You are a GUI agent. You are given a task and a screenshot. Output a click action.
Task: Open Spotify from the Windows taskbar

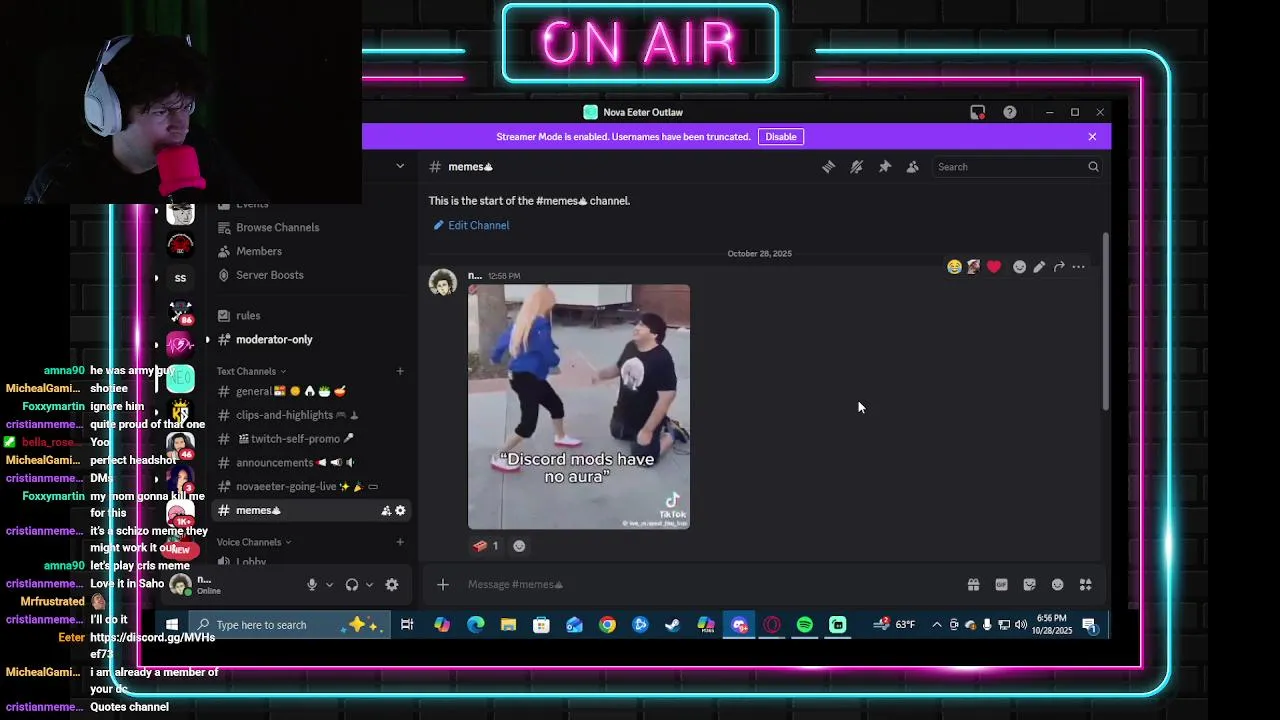pyautogui.click(x=805, y=625)
